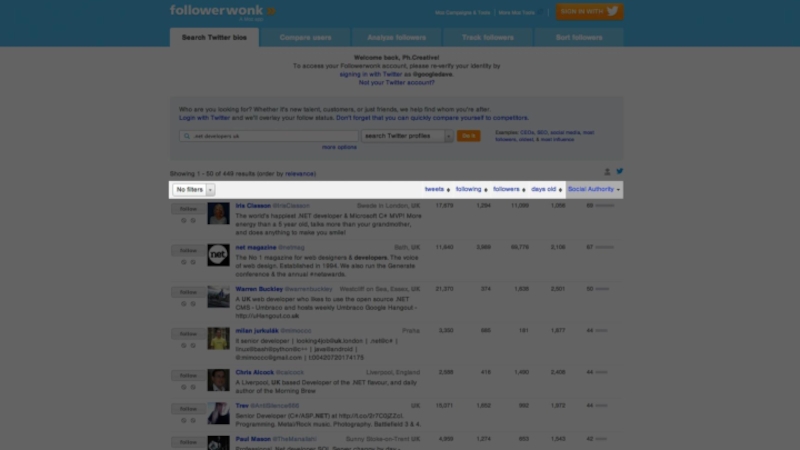Focus the search field containing .net developers uk

click(x=269, y=136)
